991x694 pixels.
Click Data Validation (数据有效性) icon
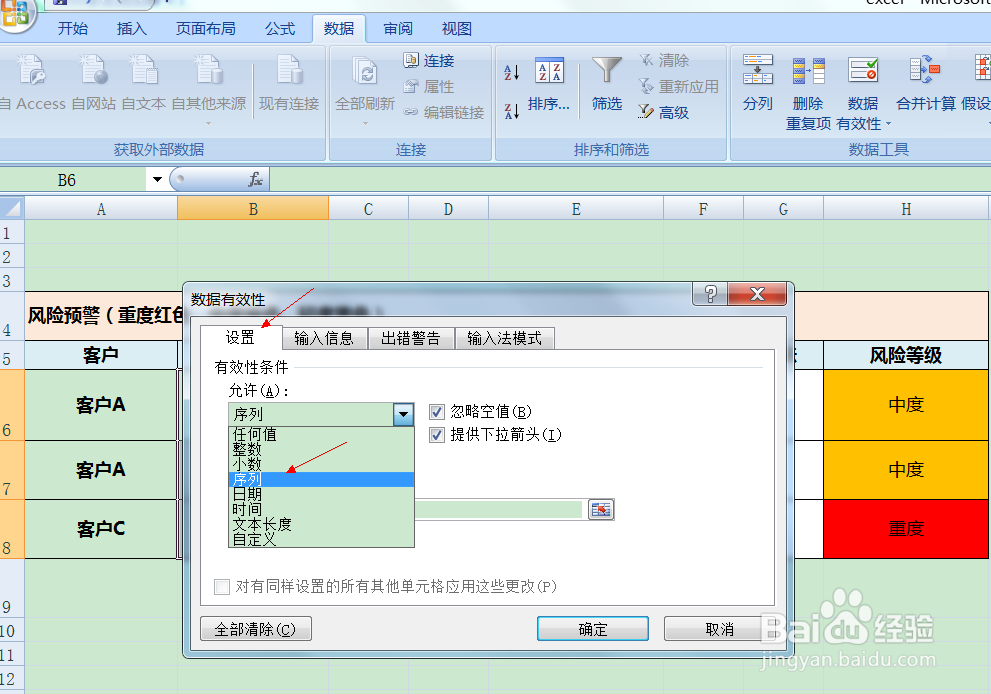click(863, 71)
